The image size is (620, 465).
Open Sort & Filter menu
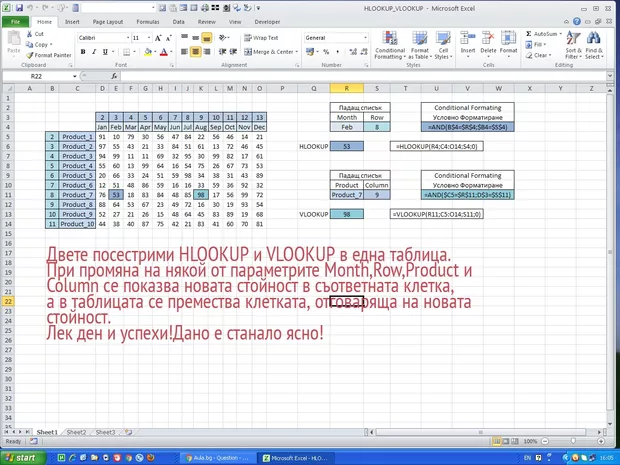[x=573, y=45]
